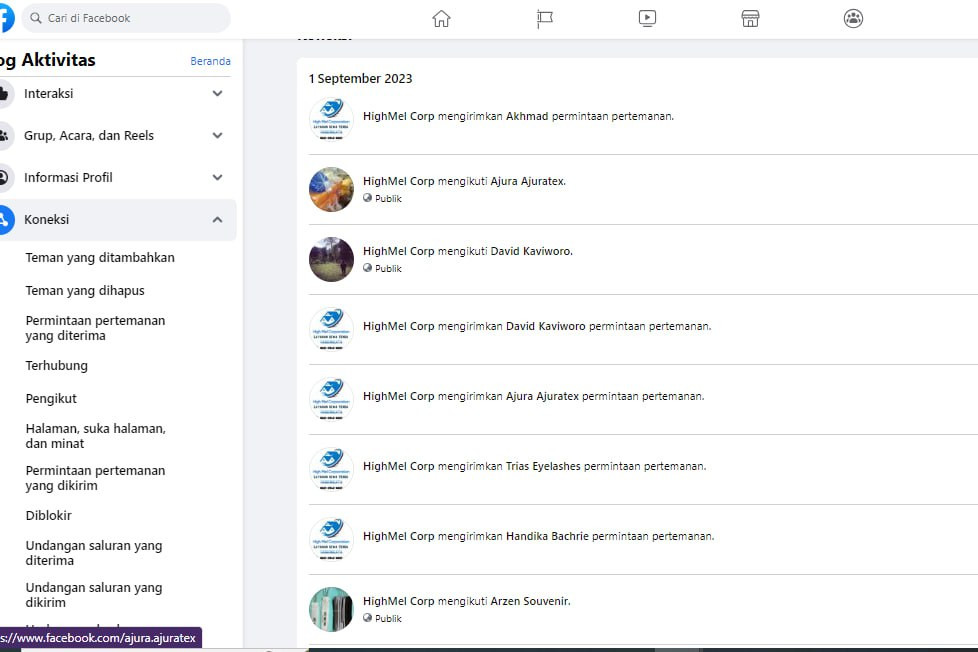Image resolution: width=978 pixels, height=652 pixels.
Task: Click Publik globe icon under Ajura Ajuratex
Action: tap(367, 198)
